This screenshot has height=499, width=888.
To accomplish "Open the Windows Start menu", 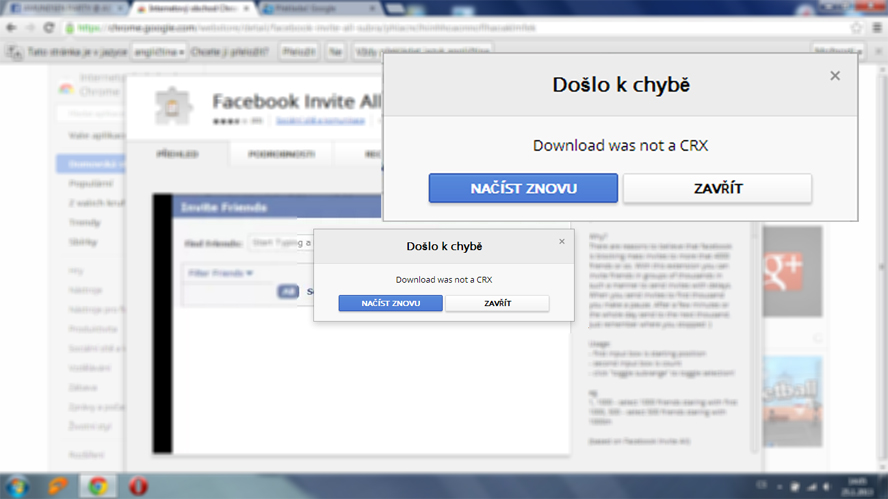I will point(17,486).
